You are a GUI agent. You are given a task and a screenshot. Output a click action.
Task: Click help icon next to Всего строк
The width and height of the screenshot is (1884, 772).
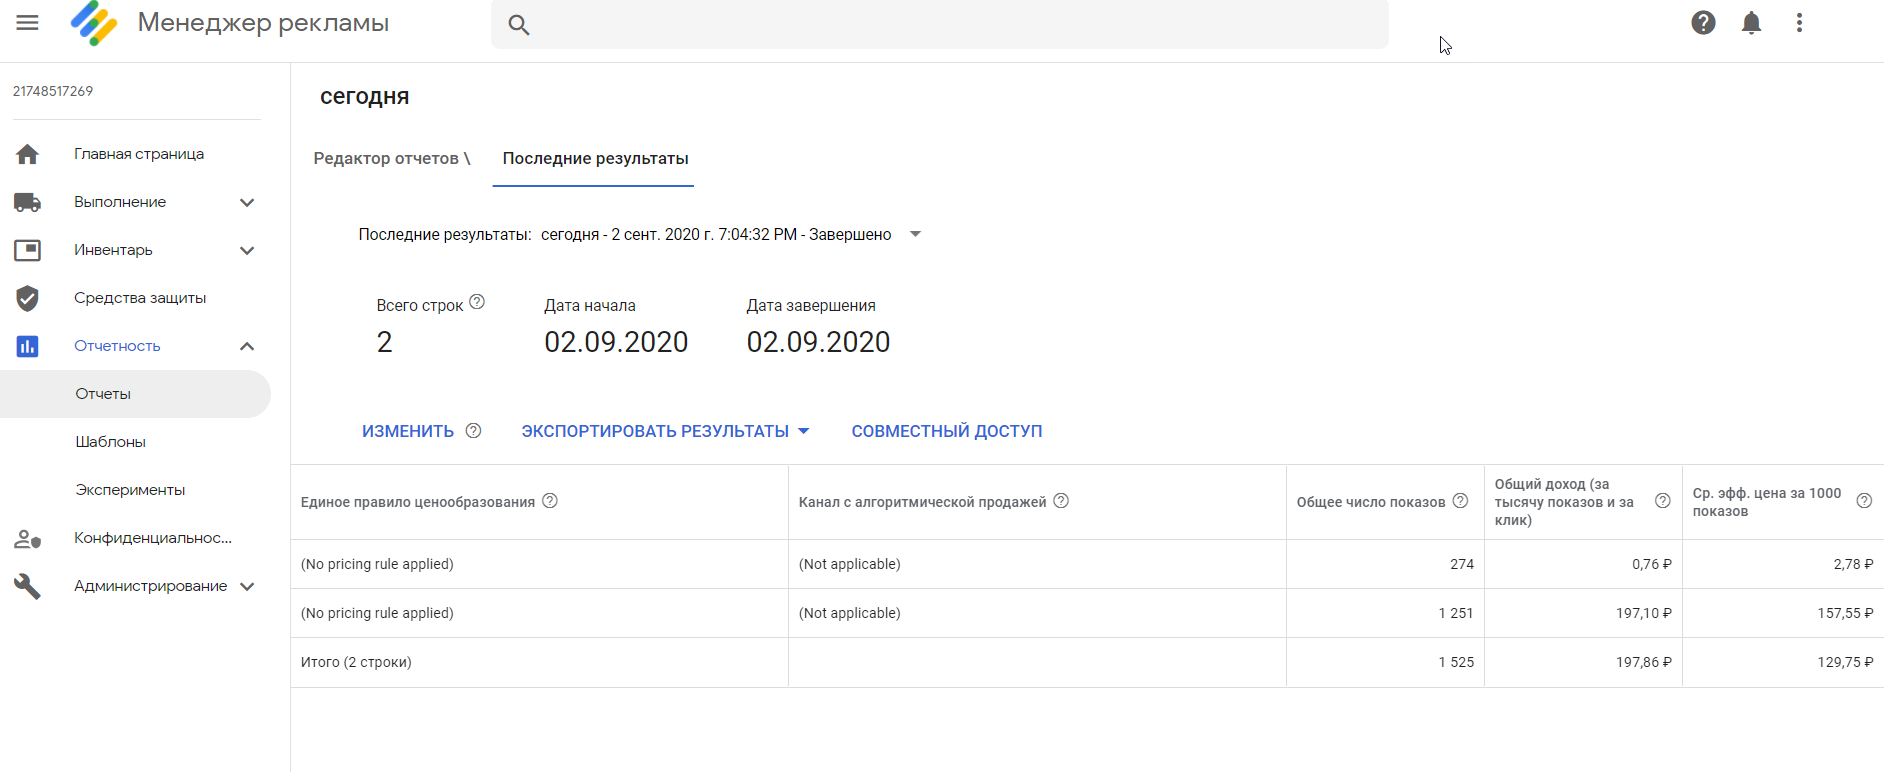[477, 302]
